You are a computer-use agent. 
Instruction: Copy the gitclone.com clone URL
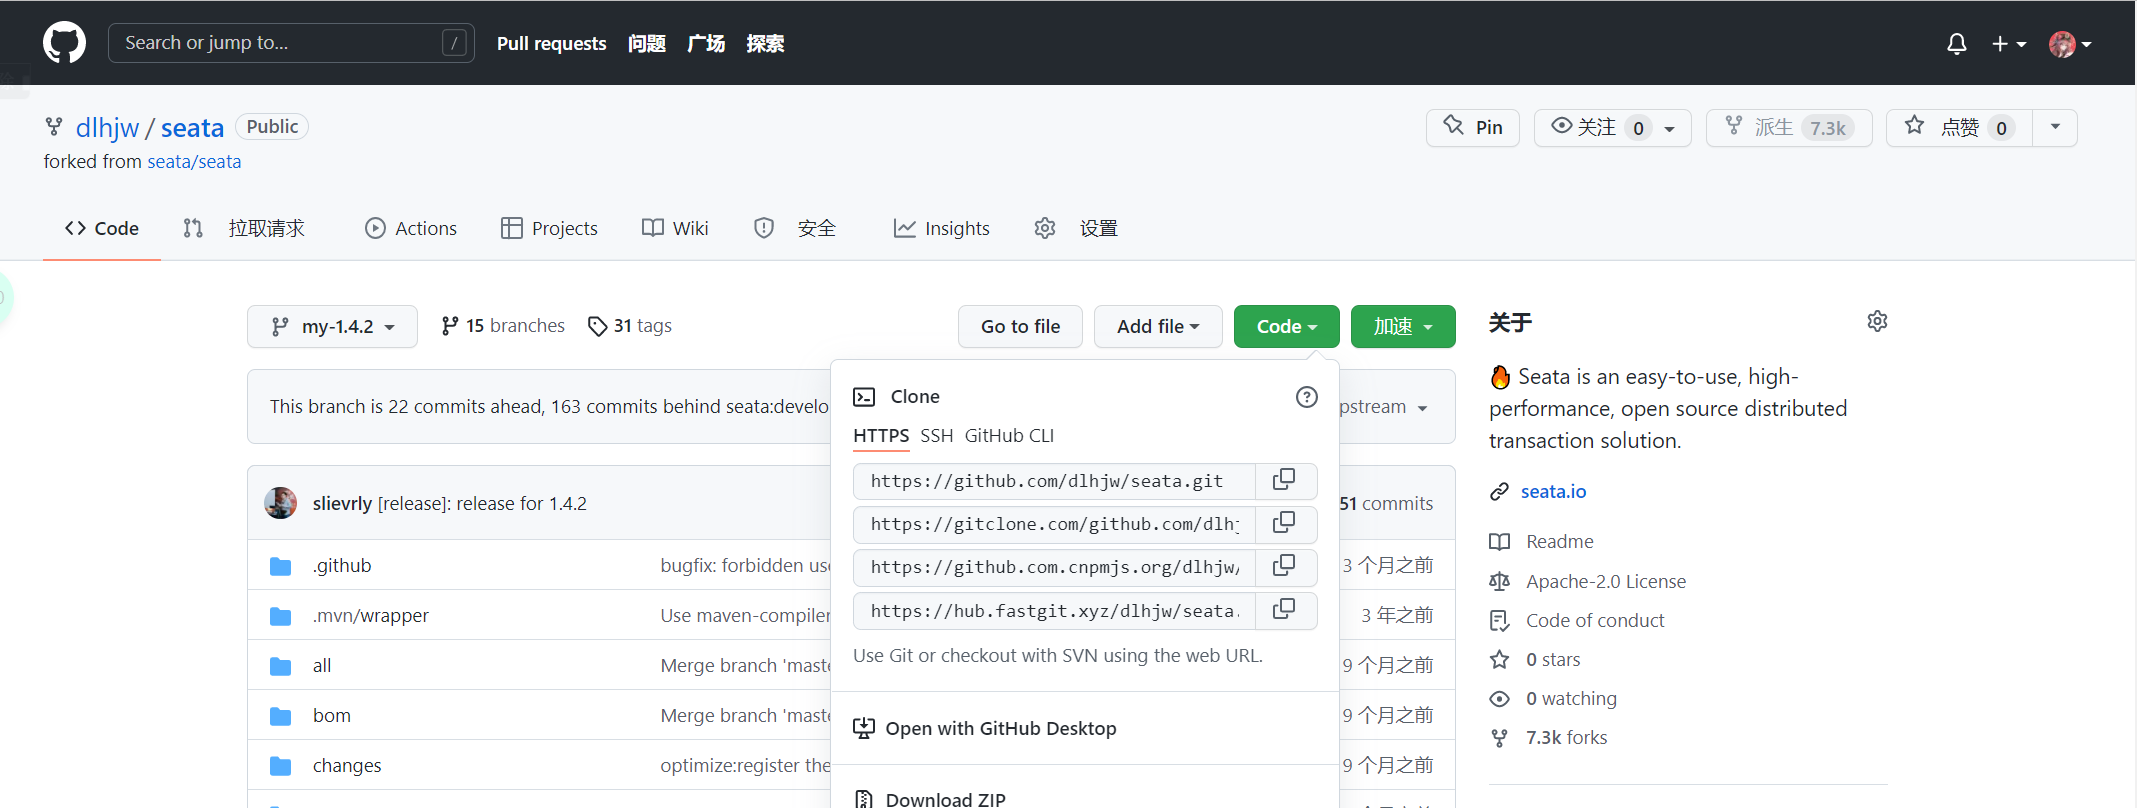coord(1285,524)
